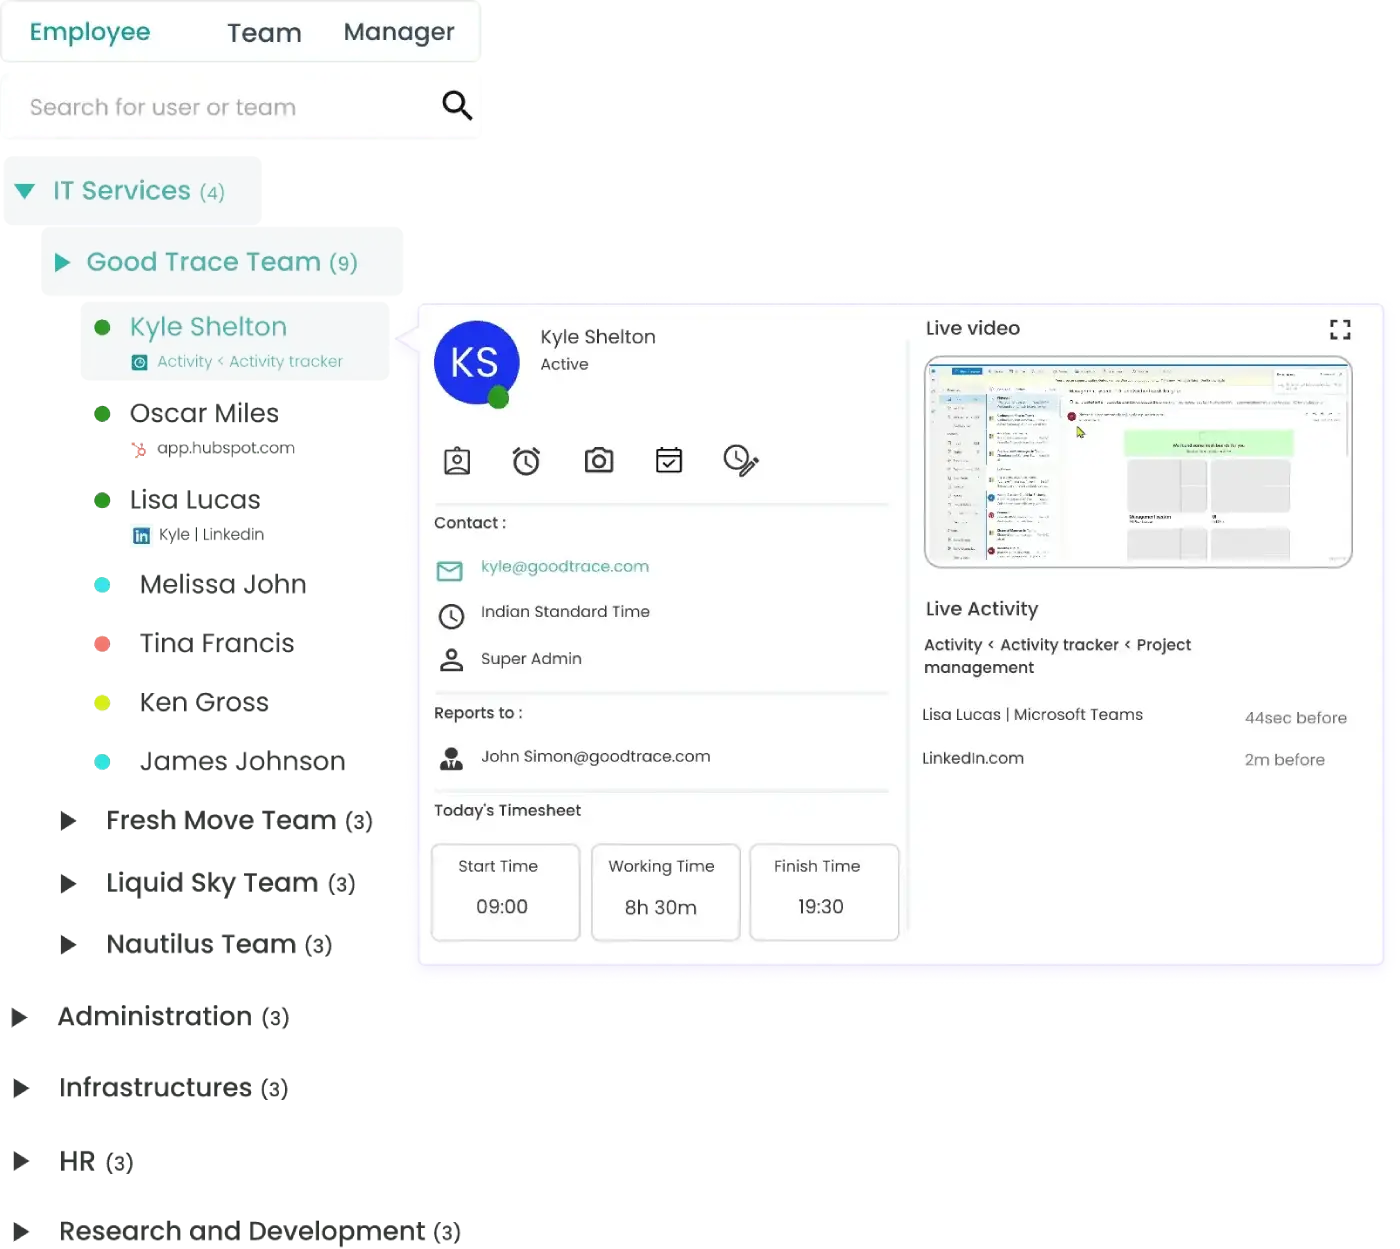Image resolution: width=1400 pixels, height=1249 pixels.
Task: Expand Live video to fullscreen
Action: point(1340,329)
